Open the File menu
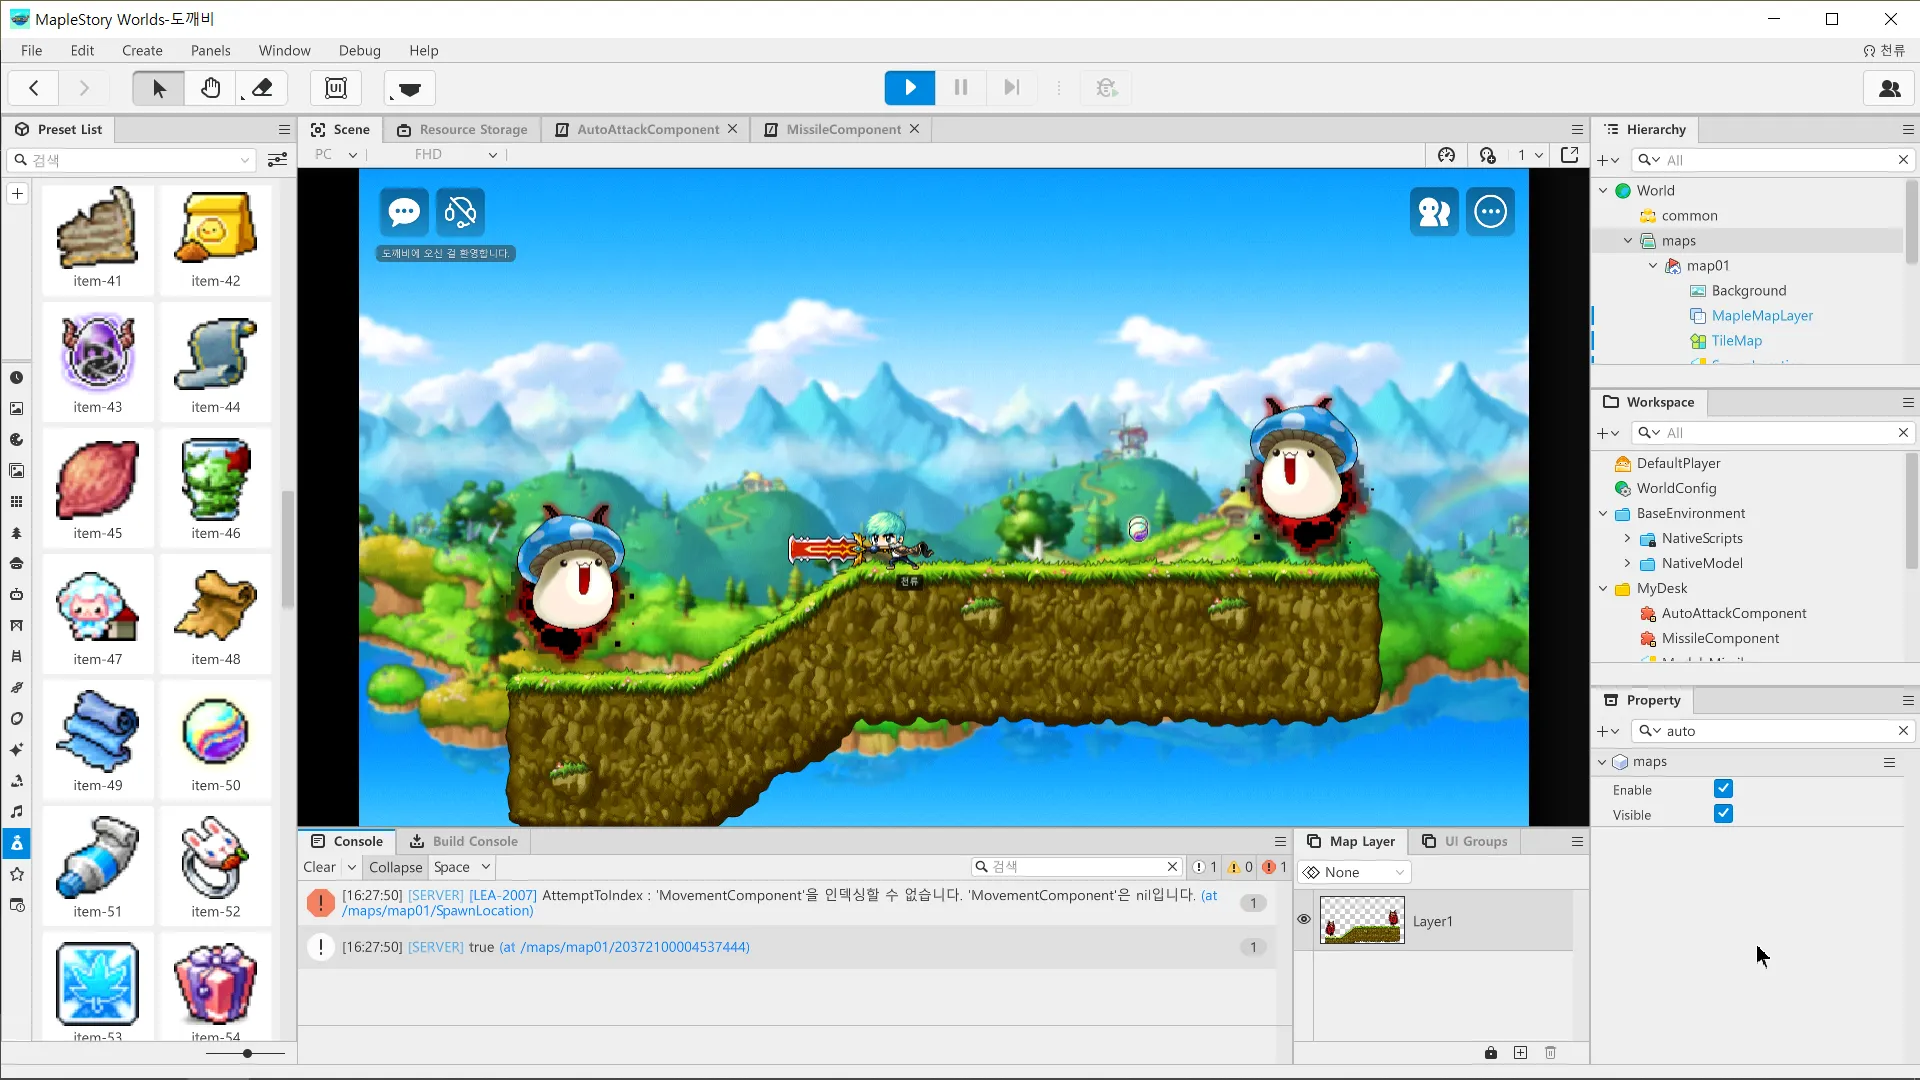The height and width of the screenshot is (1080, 1920). [x=31, y=50]
